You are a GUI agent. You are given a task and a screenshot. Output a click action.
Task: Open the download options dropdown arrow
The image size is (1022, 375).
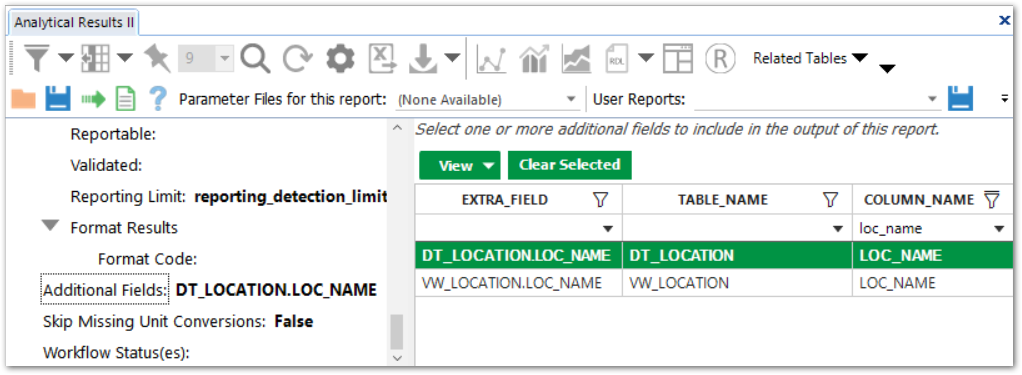[x=452, y=59]
